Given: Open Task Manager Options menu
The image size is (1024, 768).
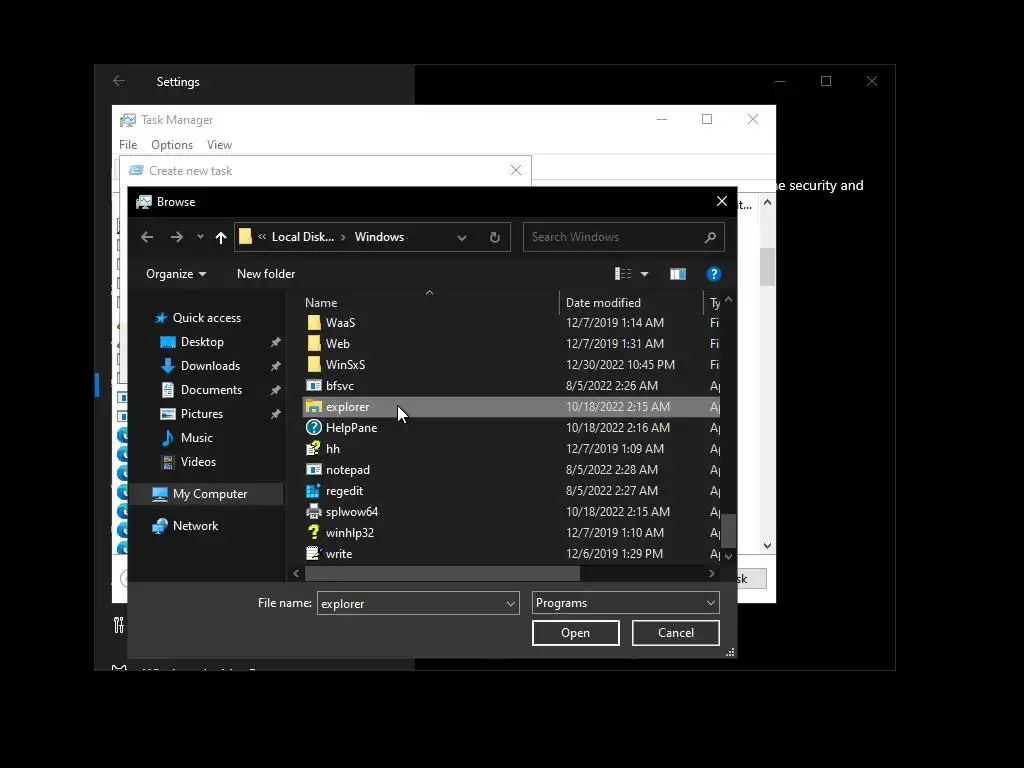Looking at the screenshot, I should (x=172, y=145).
